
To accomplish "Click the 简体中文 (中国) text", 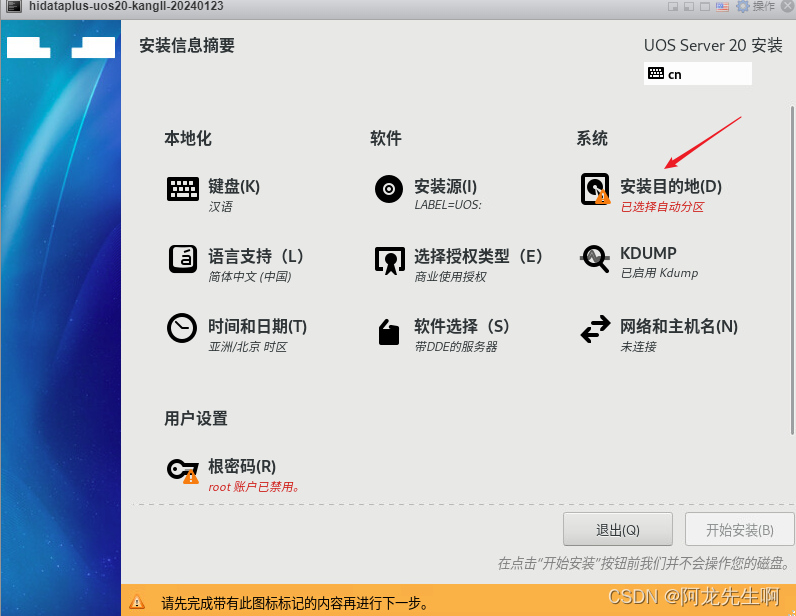I will (x=249, y=276).
